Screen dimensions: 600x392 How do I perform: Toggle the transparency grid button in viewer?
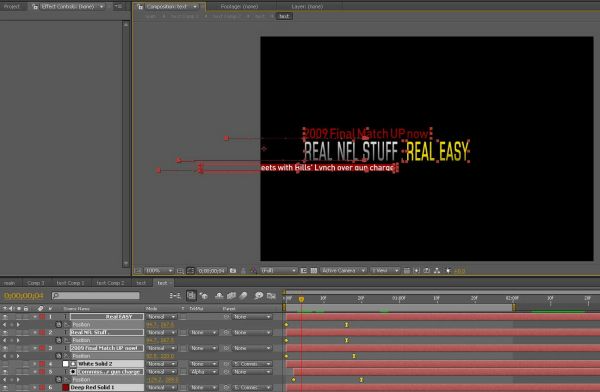tap(314, 271)
